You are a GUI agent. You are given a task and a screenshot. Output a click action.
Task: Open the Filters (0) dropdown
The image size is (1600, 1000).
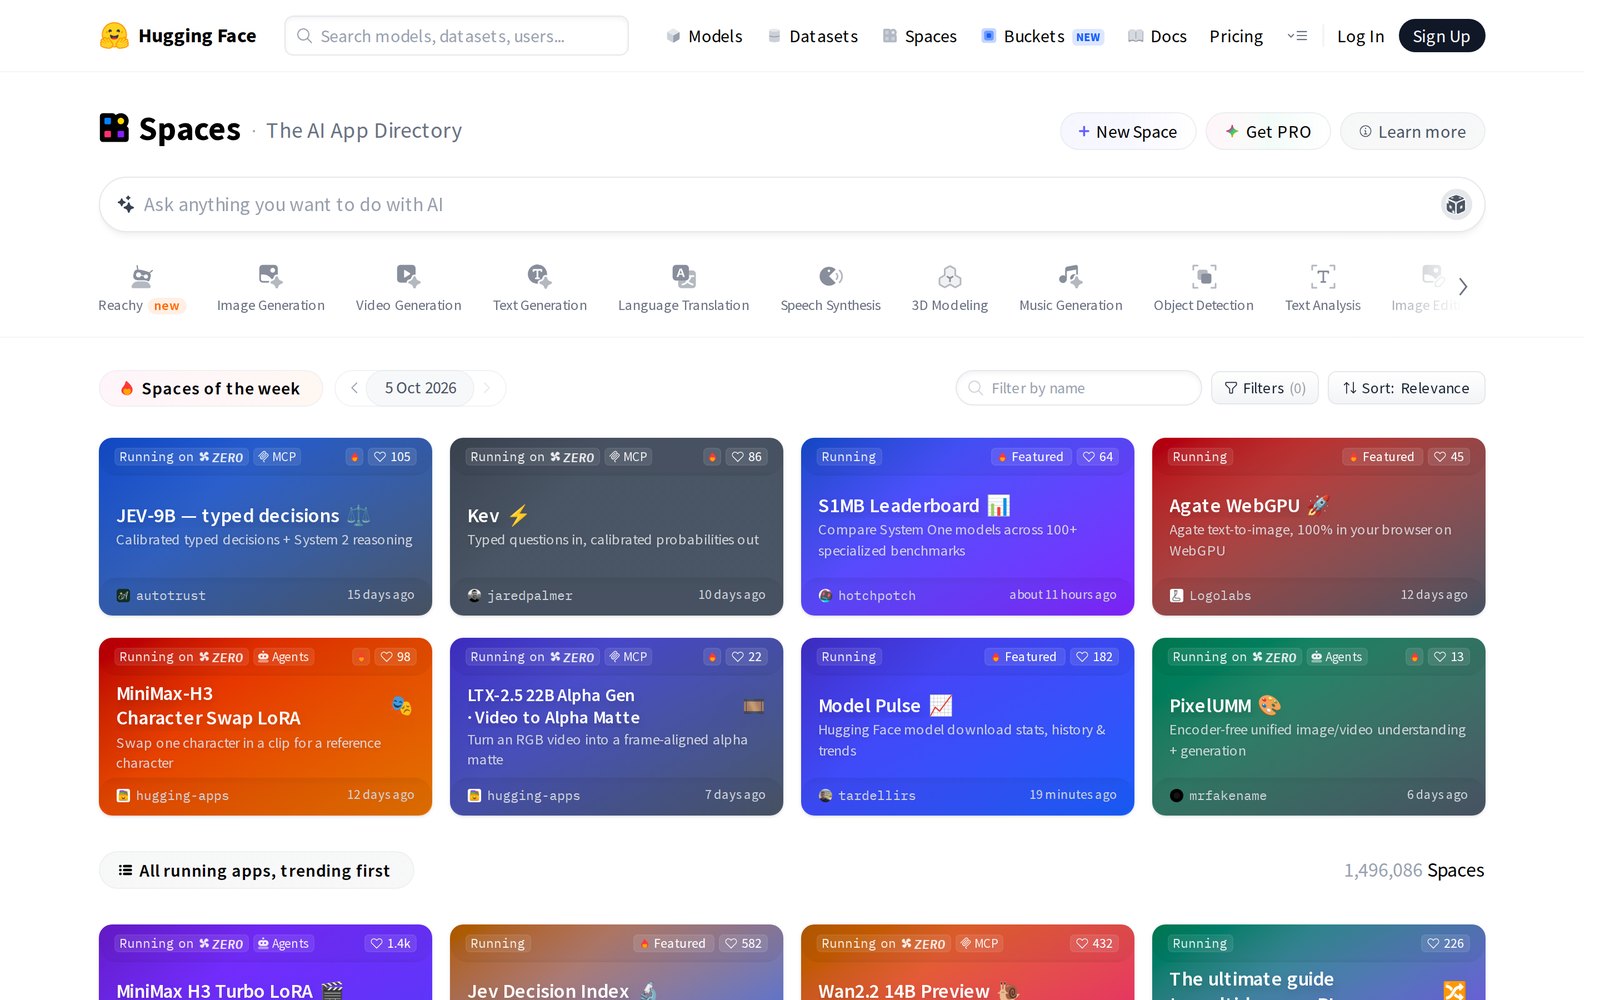point(1264,388)
